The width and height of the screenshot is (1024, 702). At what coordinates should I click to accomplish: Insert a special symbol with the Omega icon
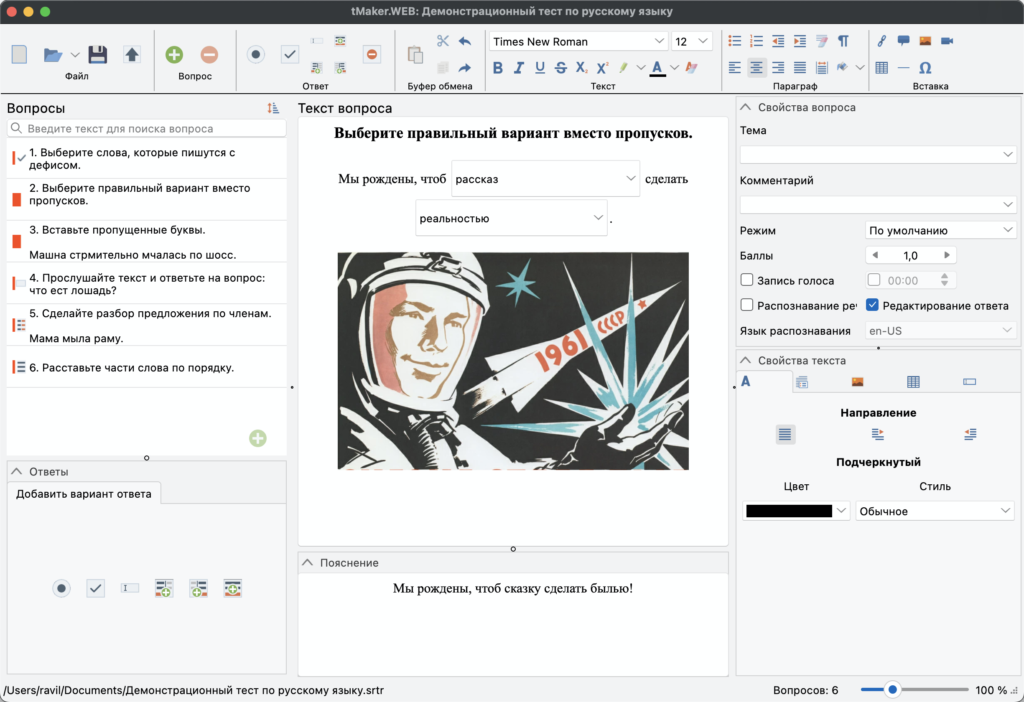pos(925,68)
